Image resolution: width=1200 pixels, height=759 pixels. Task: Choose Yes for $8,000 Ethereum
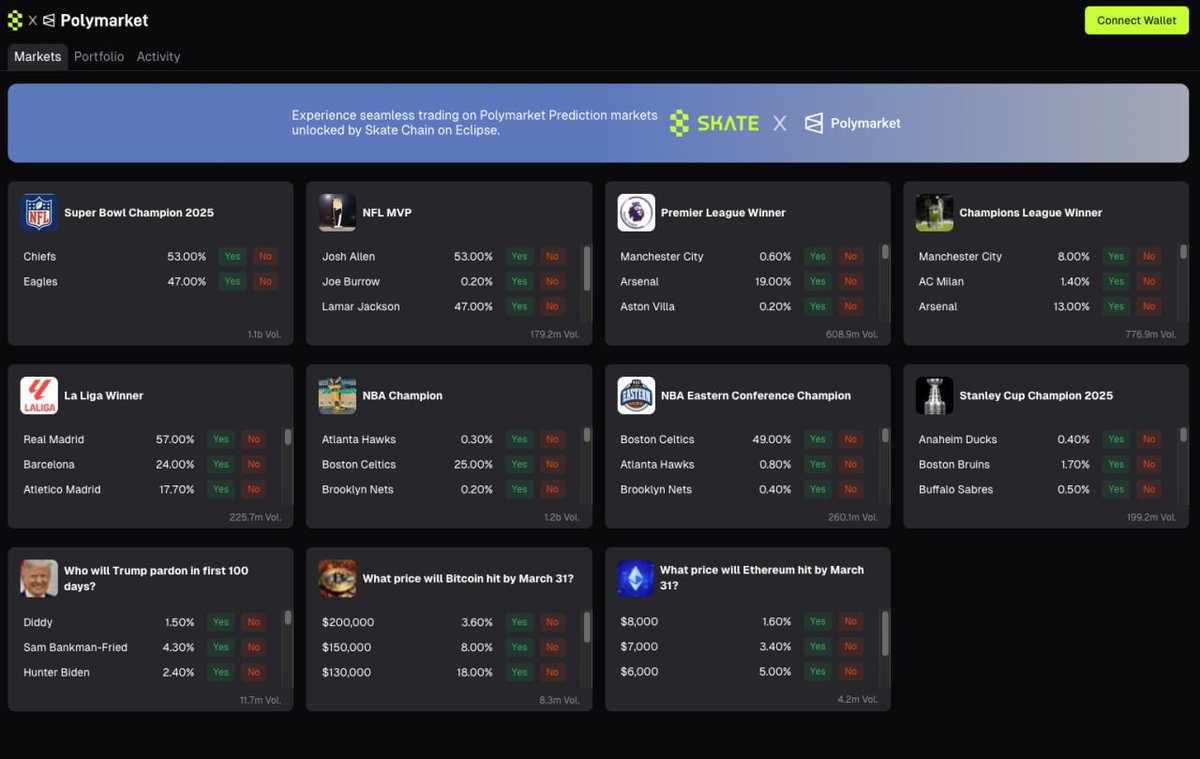tap(818, 621)
